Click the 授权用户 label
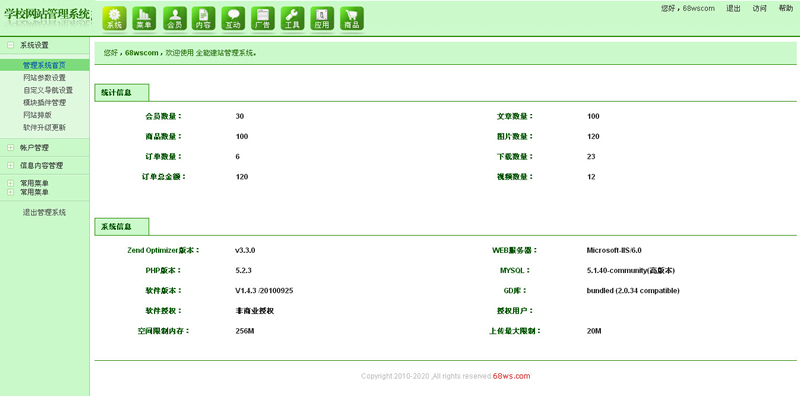The height and width of the screenshot is (396, 800). pos(515,311)
